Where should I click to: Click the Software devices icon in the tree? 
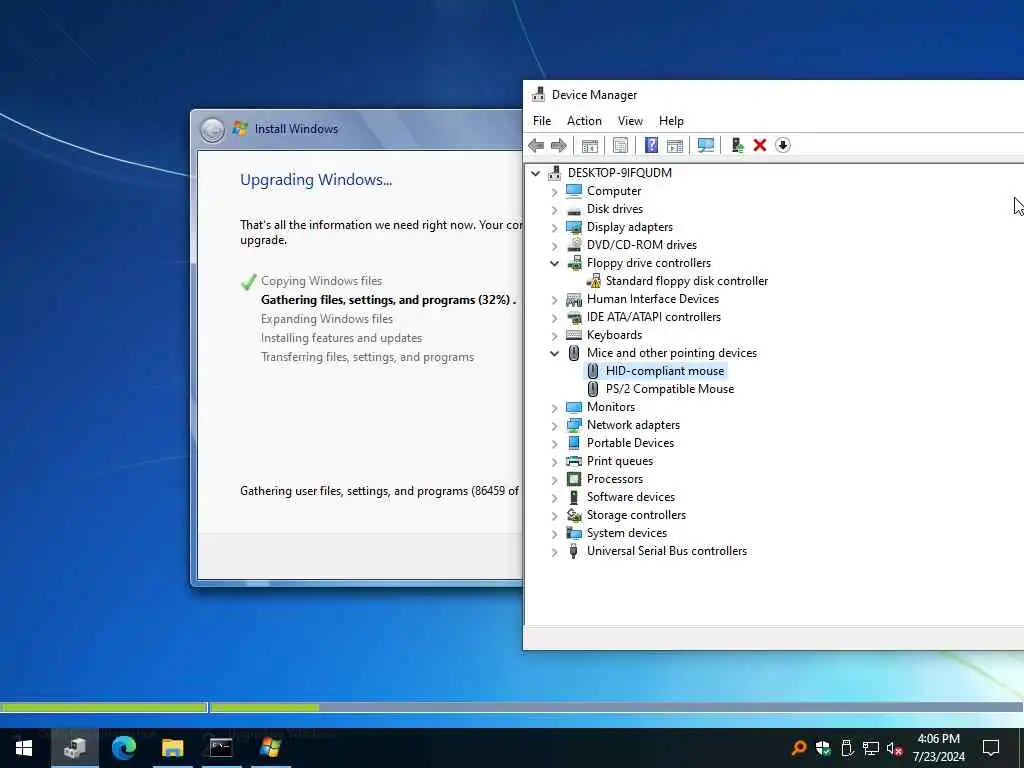[573, 497]
